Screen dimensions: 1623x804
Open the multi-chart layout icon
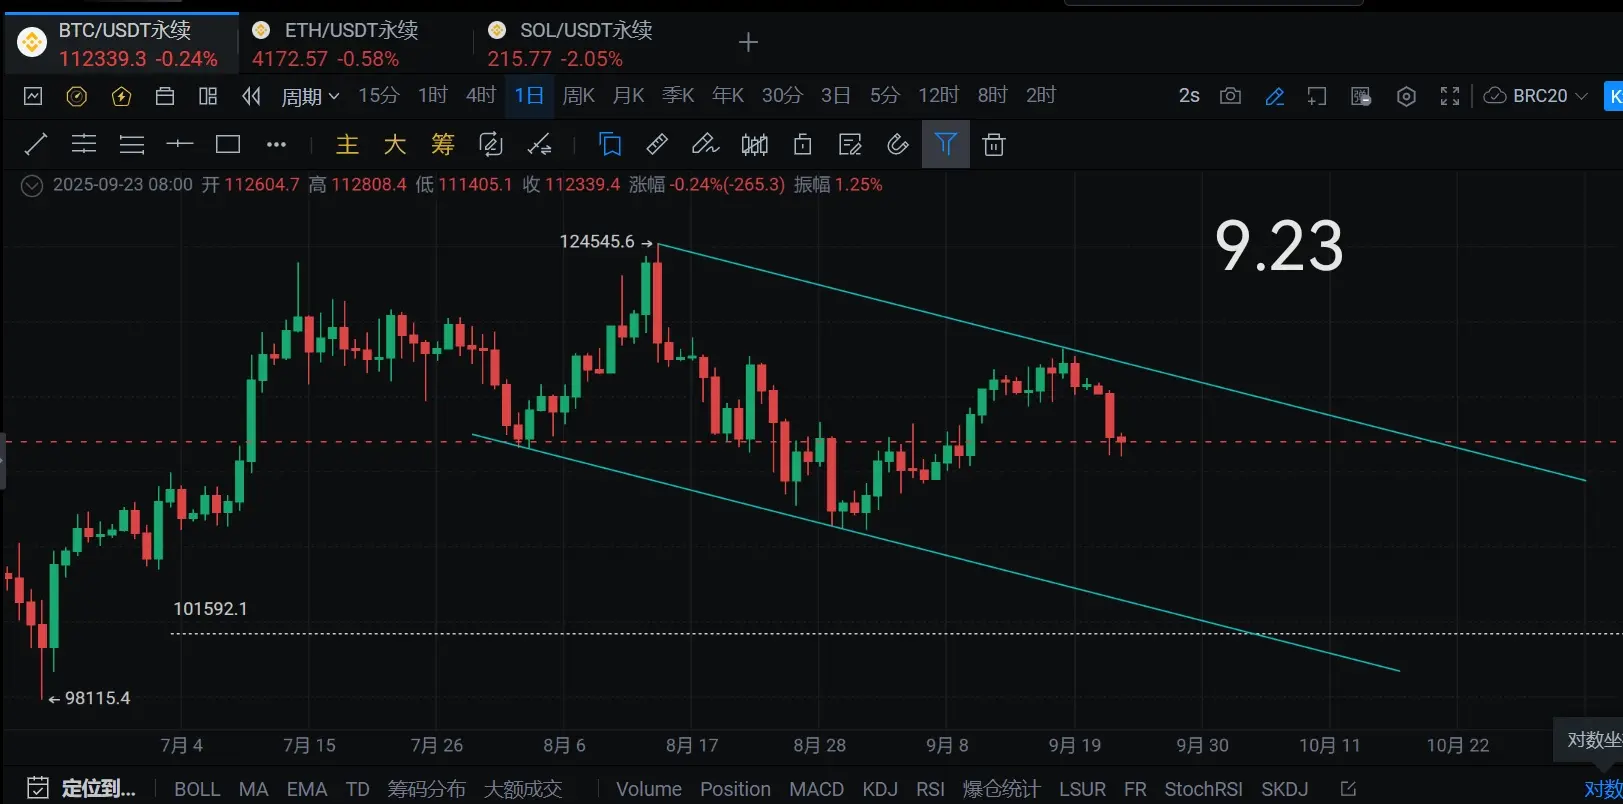208,96
